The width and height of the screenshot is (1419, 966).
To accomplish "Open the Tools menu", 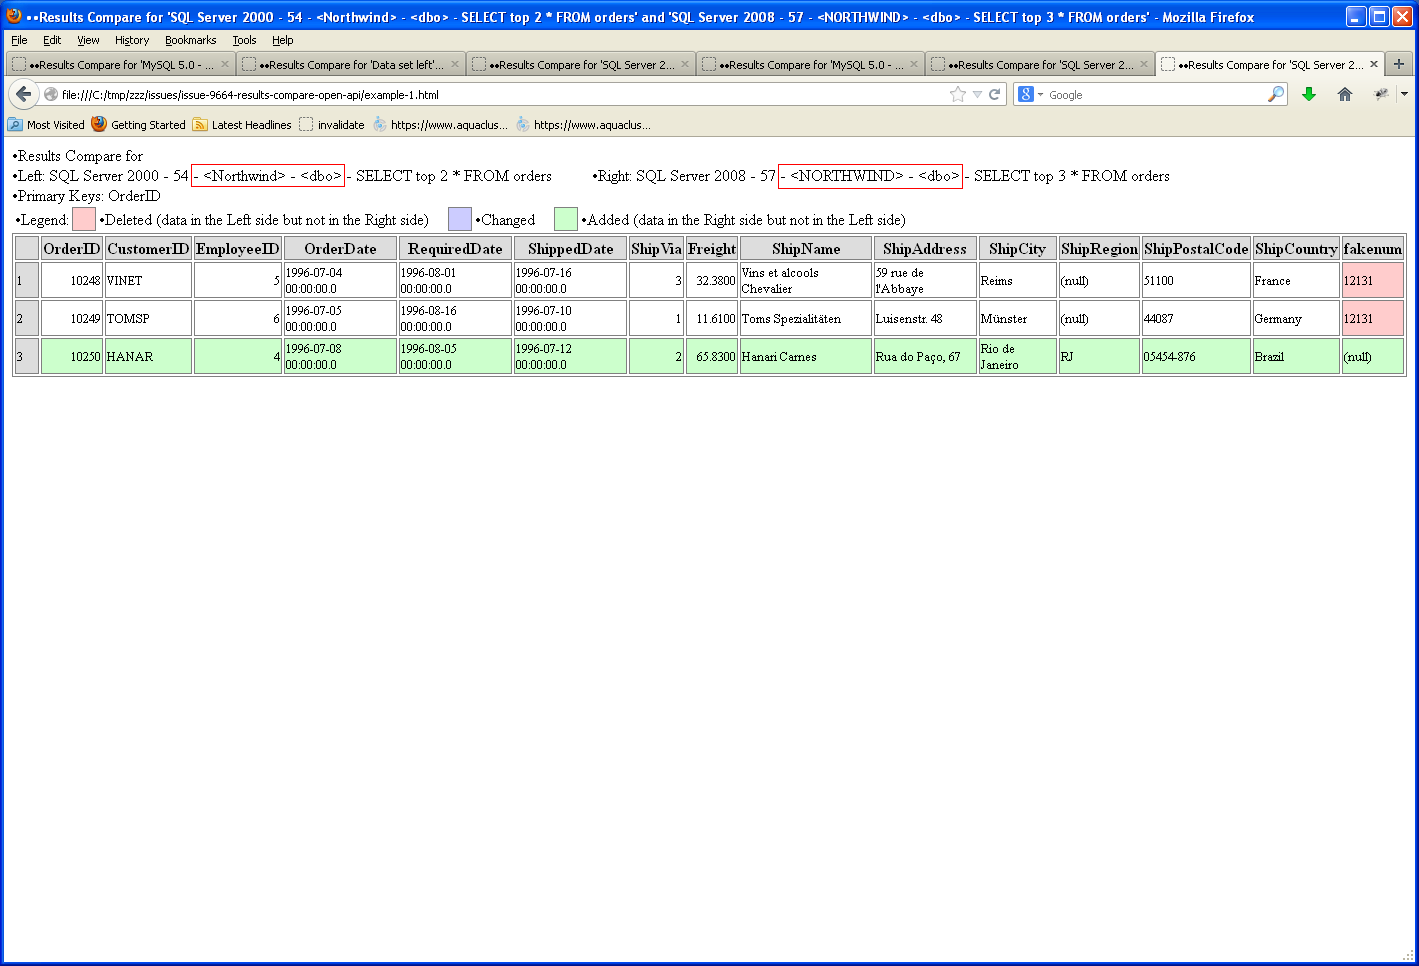I will (245, 40).
